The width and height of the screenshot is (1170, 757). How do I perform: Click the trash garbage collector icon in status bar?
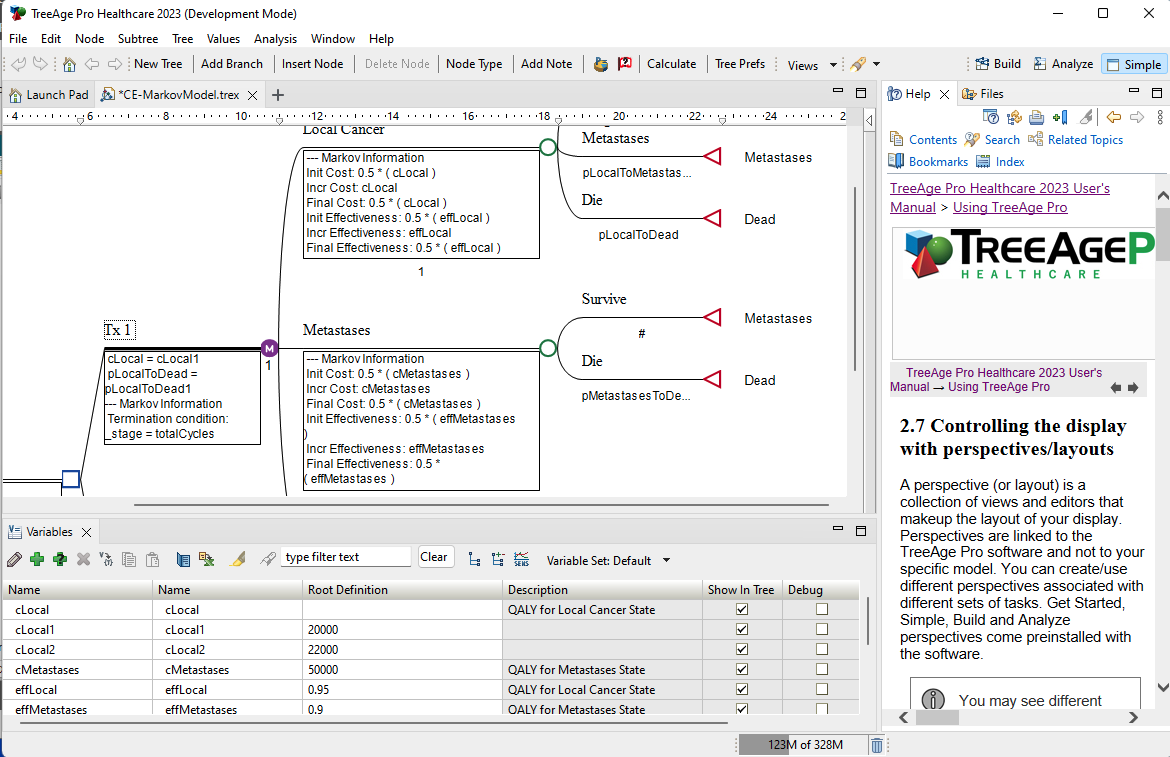click(878, 745)
